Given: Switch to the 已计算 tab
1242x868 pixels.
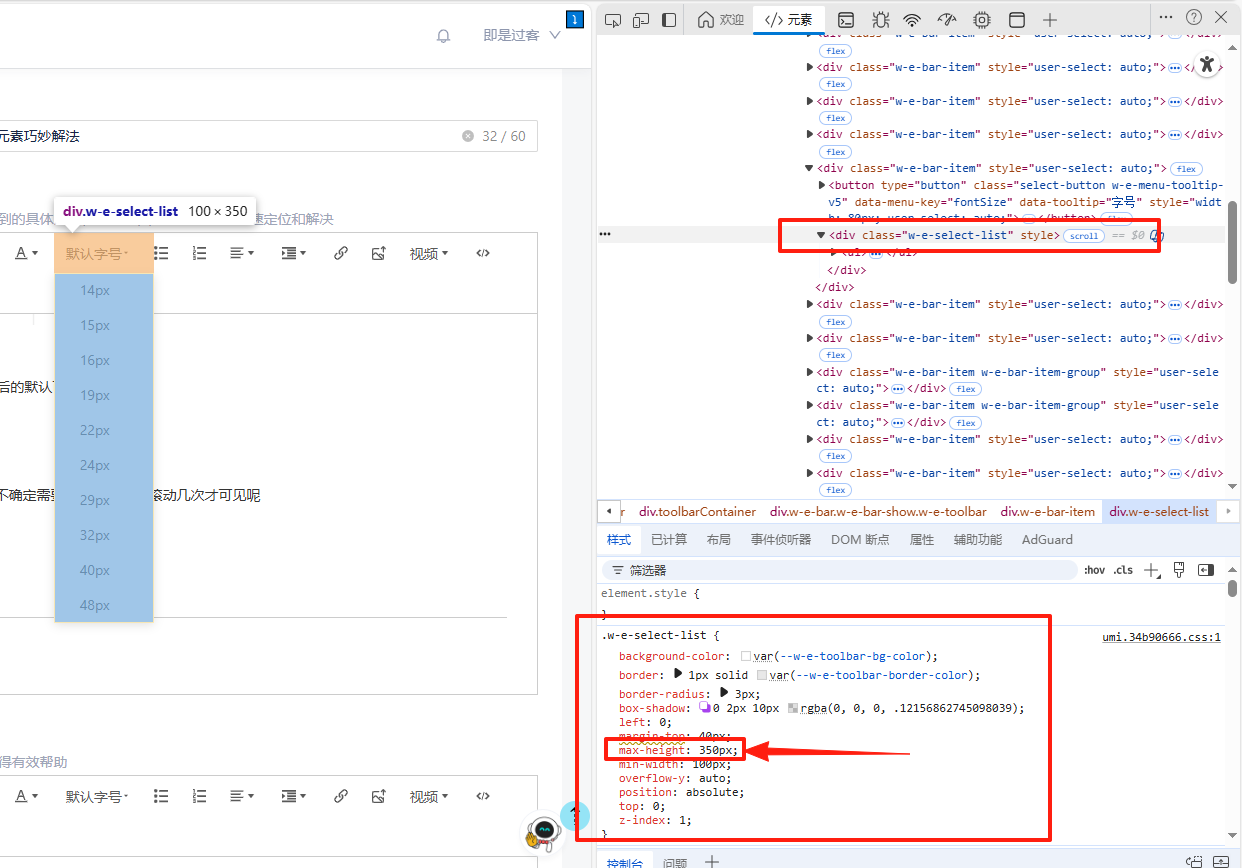Looking at the screenshot, I should 669,540.
